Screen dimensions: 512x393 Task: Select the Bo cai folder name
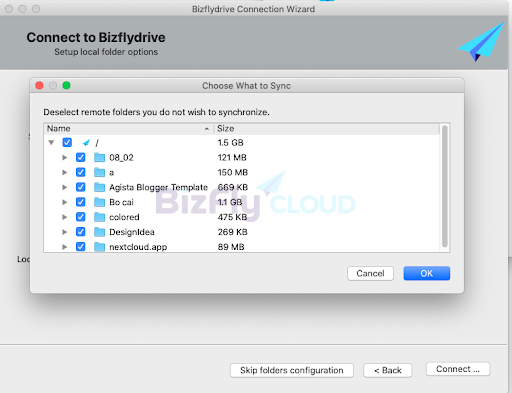tap(121, 202)
